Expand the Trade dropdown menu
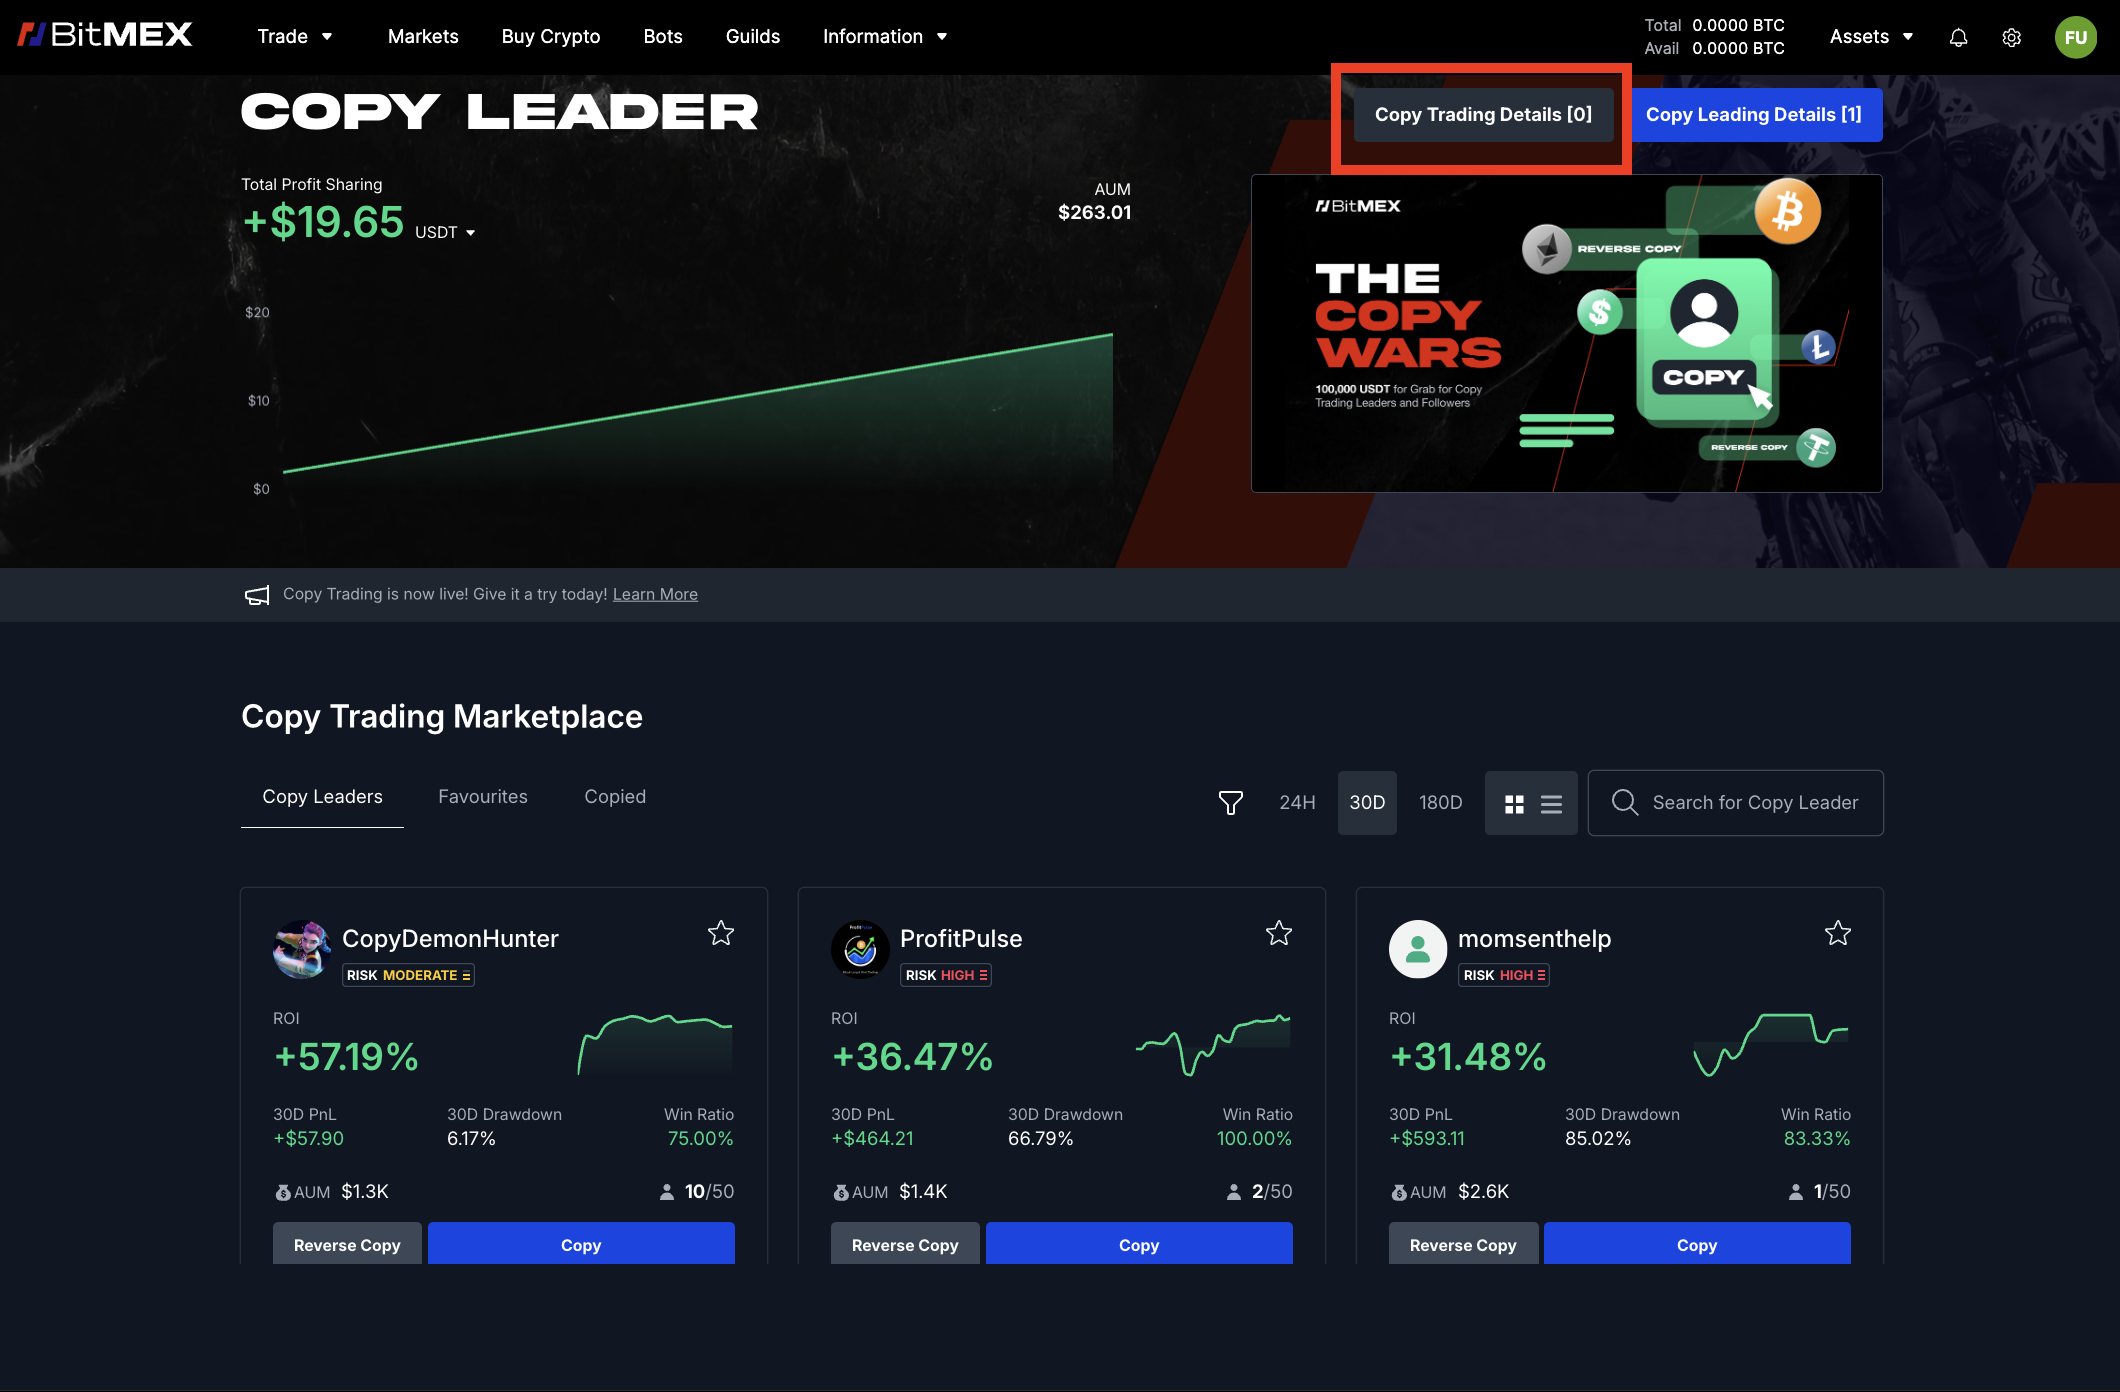 295,37
